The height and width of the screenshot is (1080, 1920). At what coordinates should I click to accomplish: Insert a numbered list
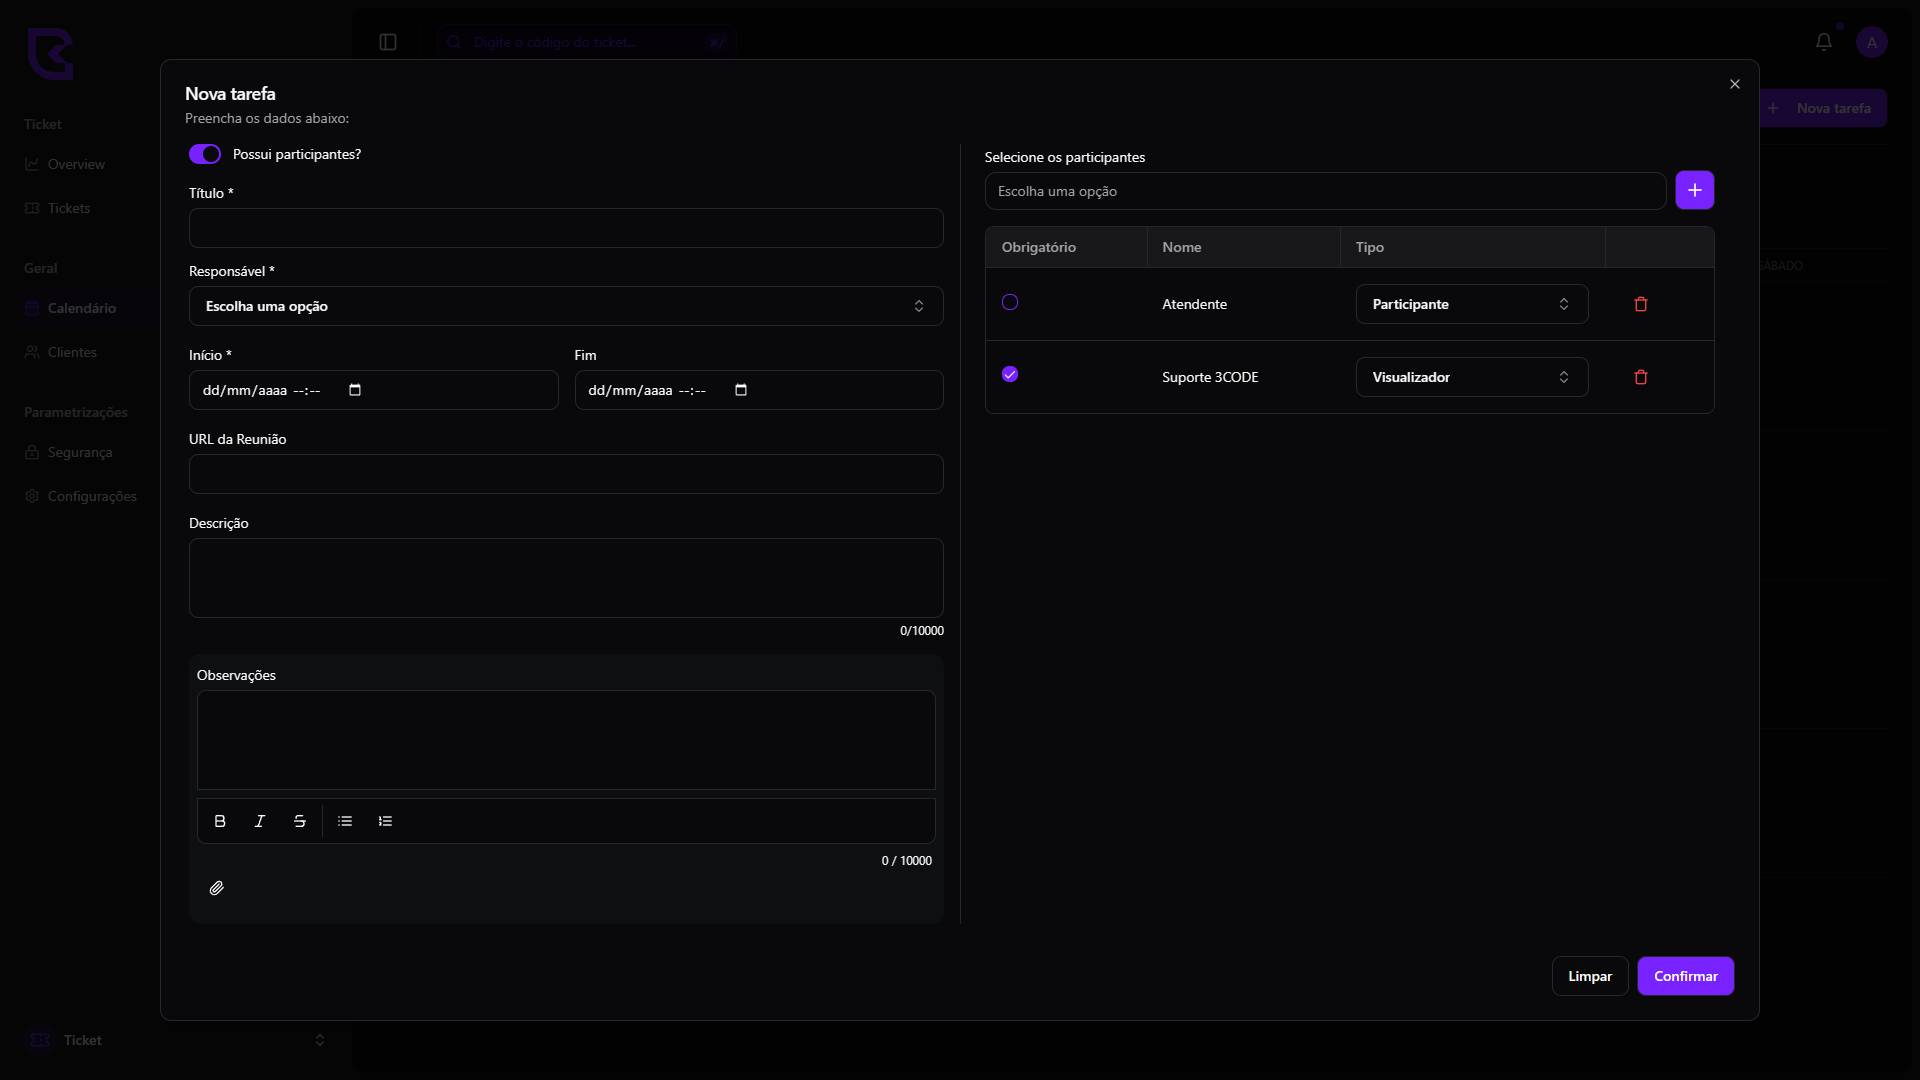click(385, 821)
